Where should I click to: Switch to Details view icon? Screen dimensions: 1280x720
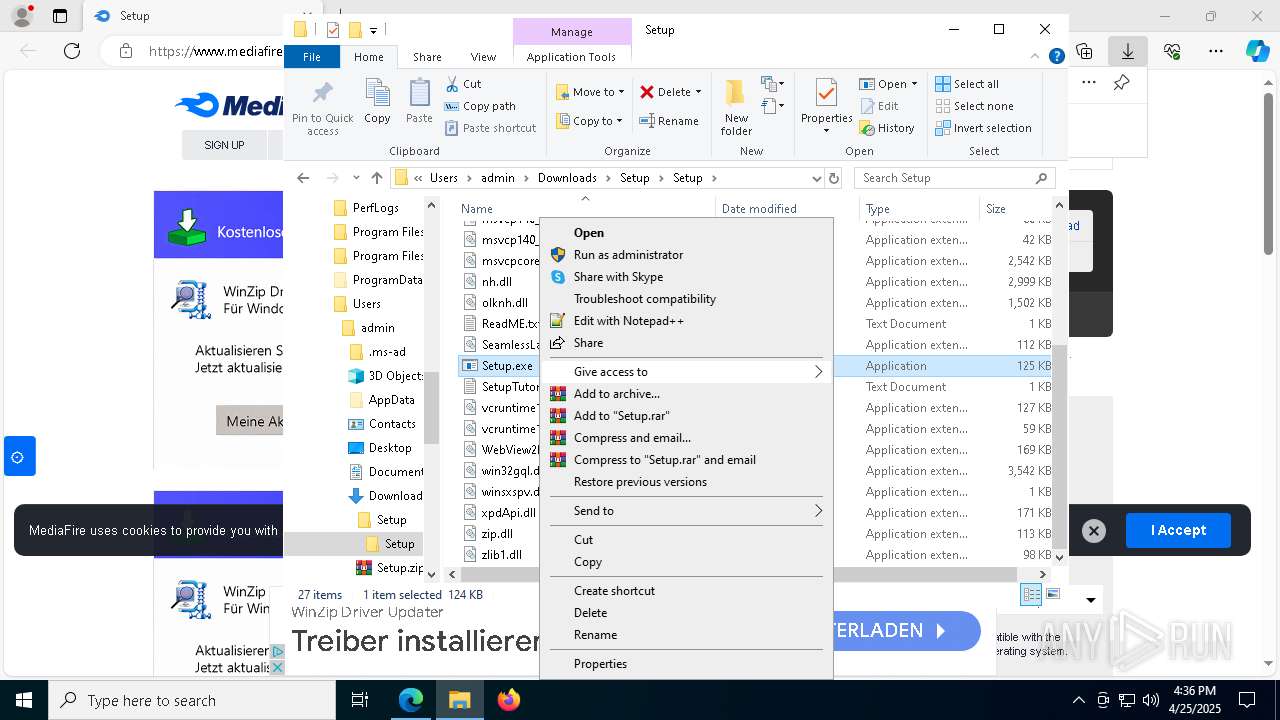point(1031,595)
